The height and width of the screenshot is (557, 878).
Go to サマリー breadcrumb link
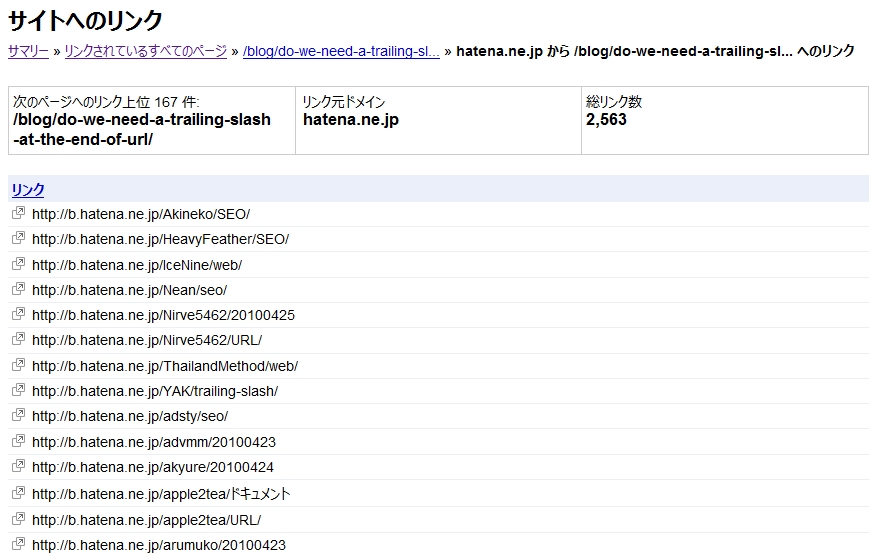click(28, 52)
